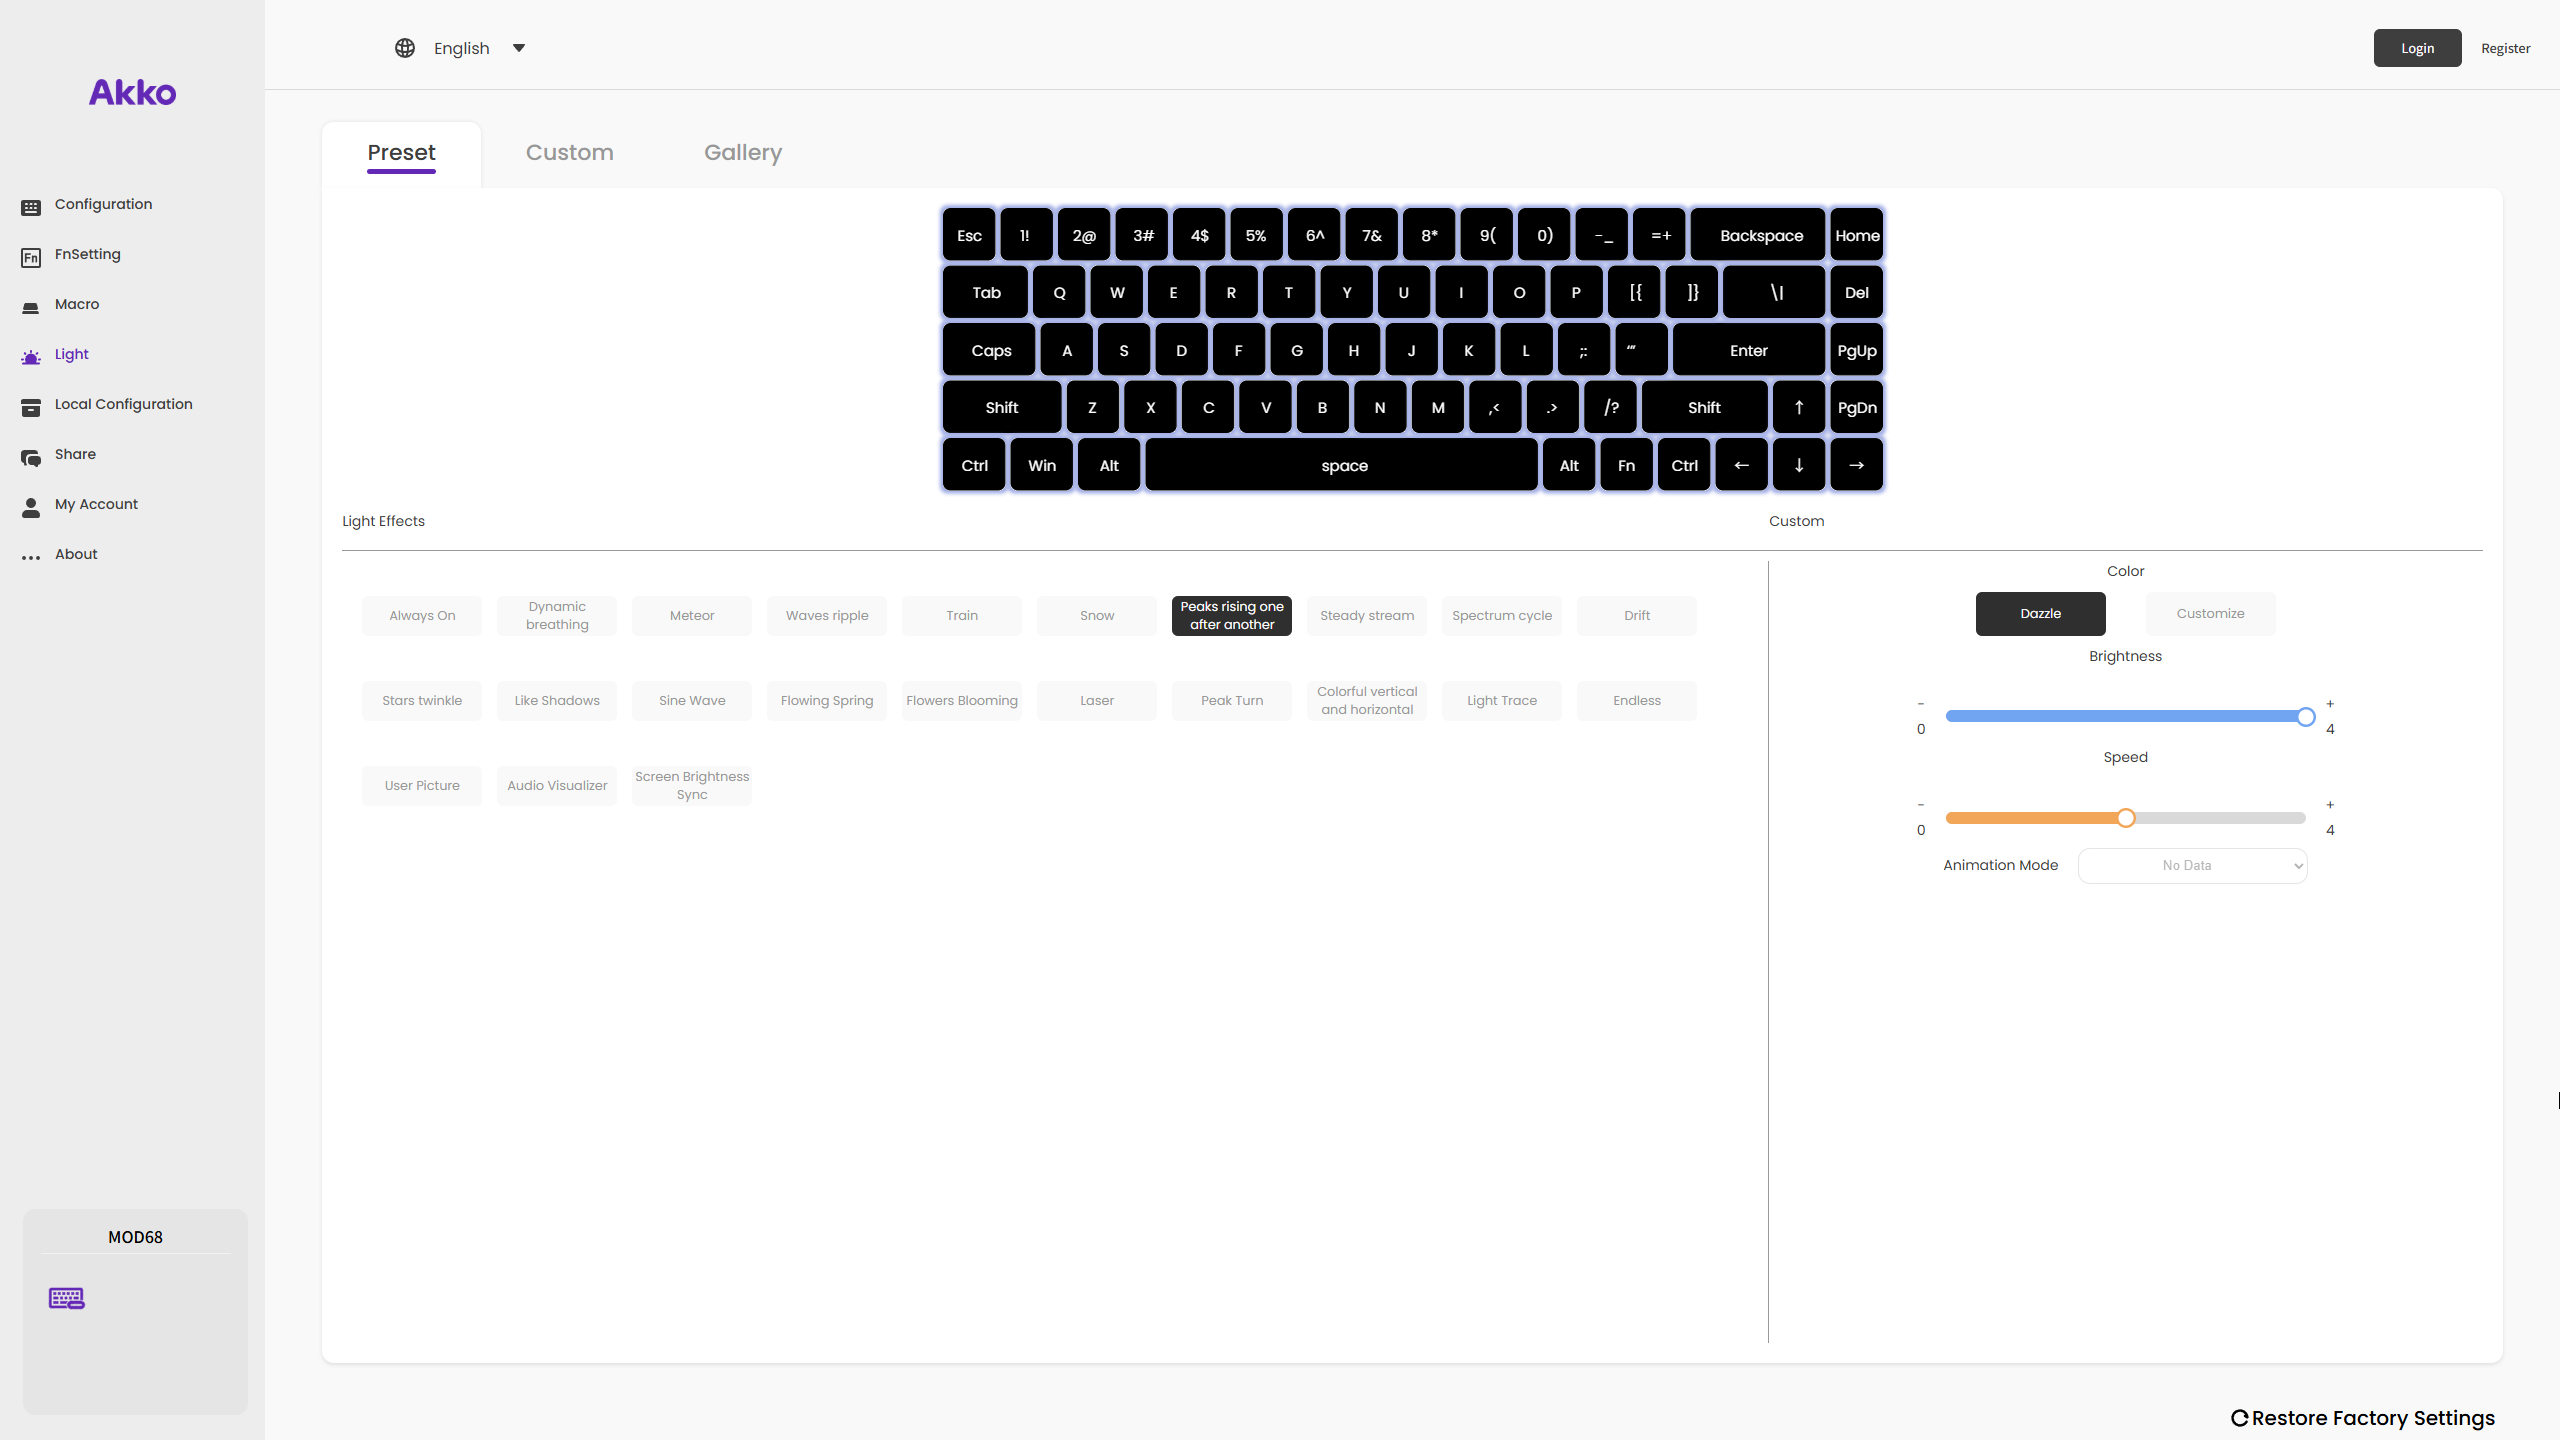Open the Gallery tab
The image size is (2560, 1440).
743,153
